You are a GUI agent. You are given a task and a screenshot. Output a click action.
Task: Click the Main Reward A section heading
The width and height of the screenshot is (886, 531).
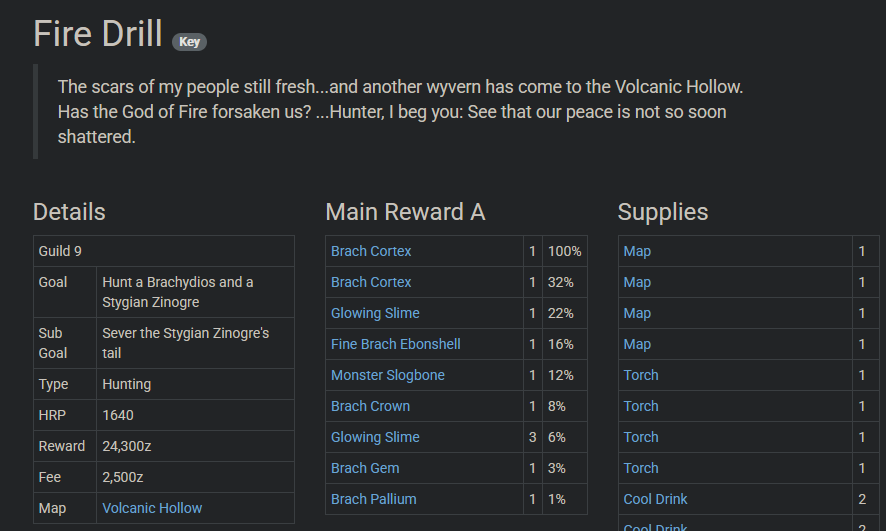[x=405, y=212]
